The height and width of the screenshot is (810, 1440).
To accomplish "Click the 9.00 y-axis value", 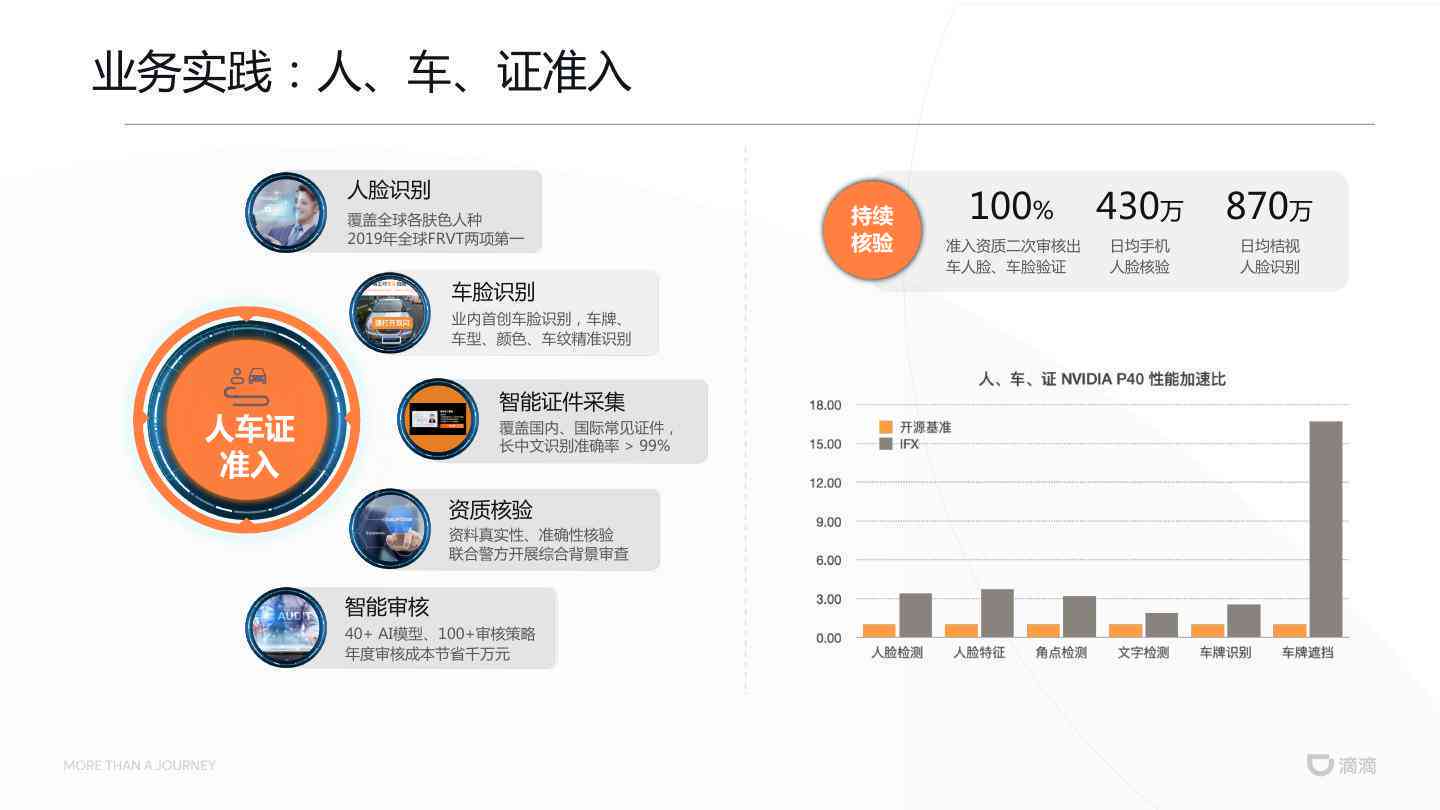I will pos(829,522).
